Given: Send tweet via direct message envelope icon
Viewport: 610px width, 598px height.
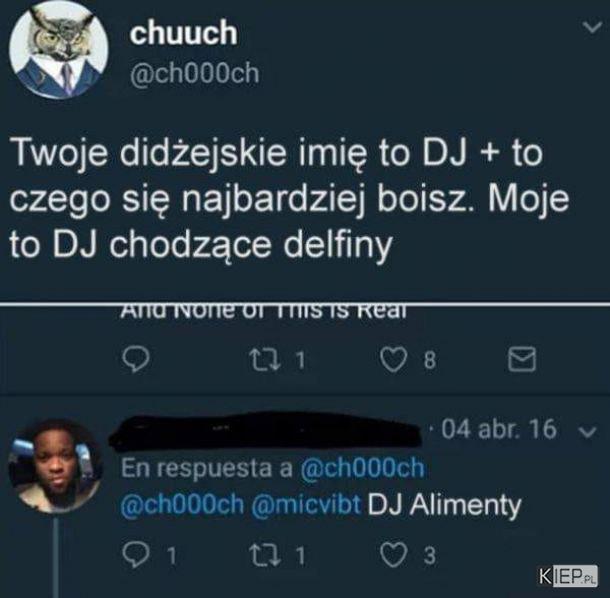Looking at the screenshot, I should (522, 358).
